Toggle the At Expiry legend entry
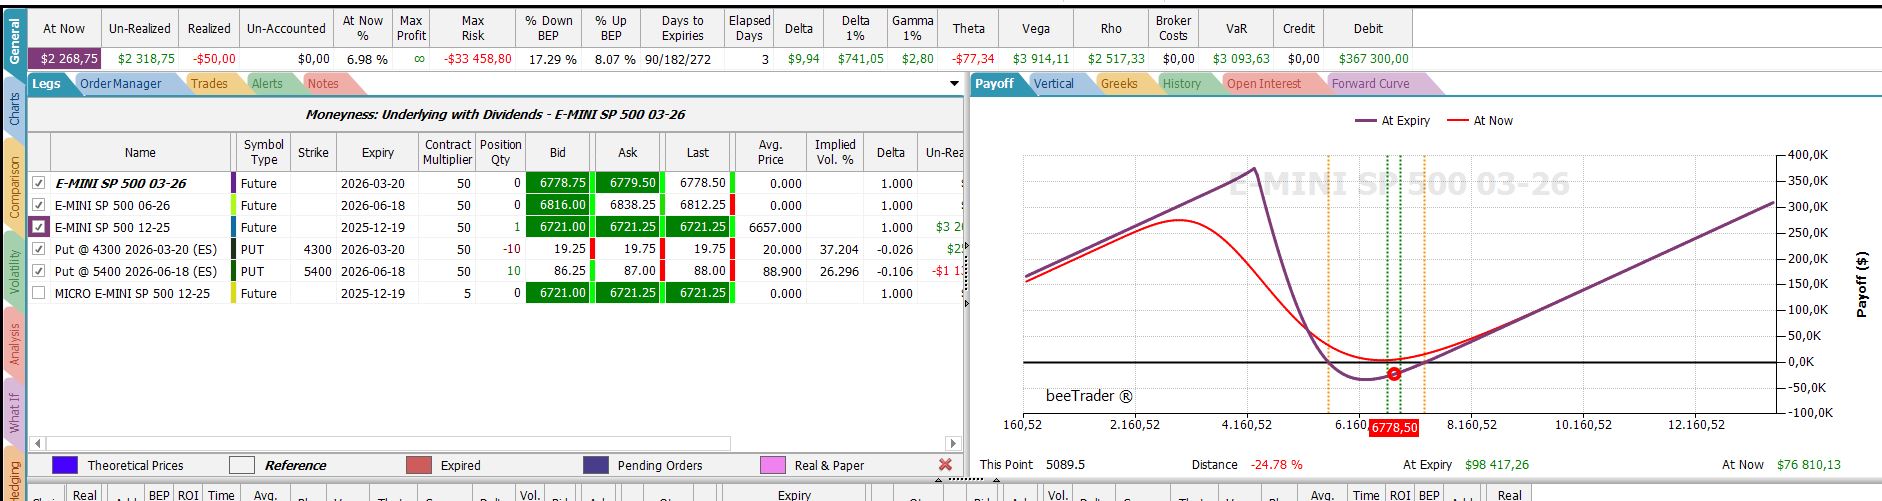The image size is (1882, 501). pyautogui.click(x=1392, y=121)
